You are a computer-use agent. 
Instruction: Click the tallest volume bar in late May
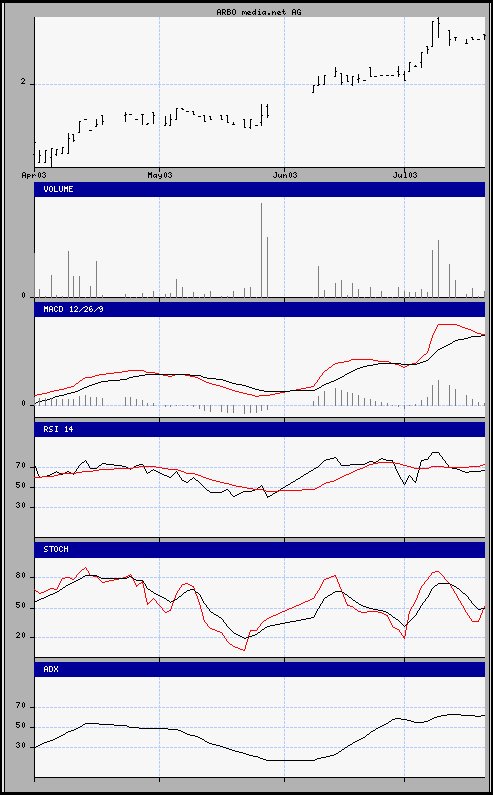(262, 250)
